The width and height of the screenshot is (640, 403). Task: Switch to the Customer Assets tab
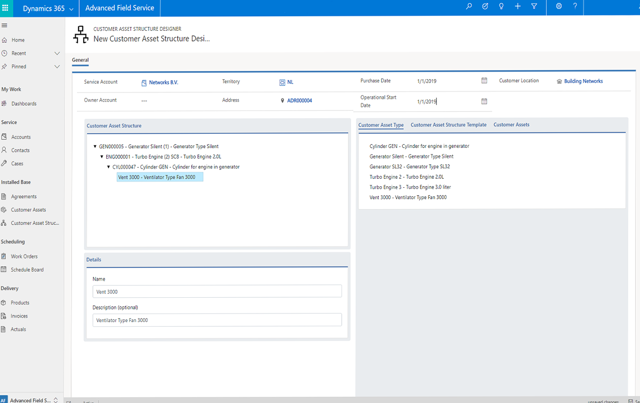click(x=511, y=125)
